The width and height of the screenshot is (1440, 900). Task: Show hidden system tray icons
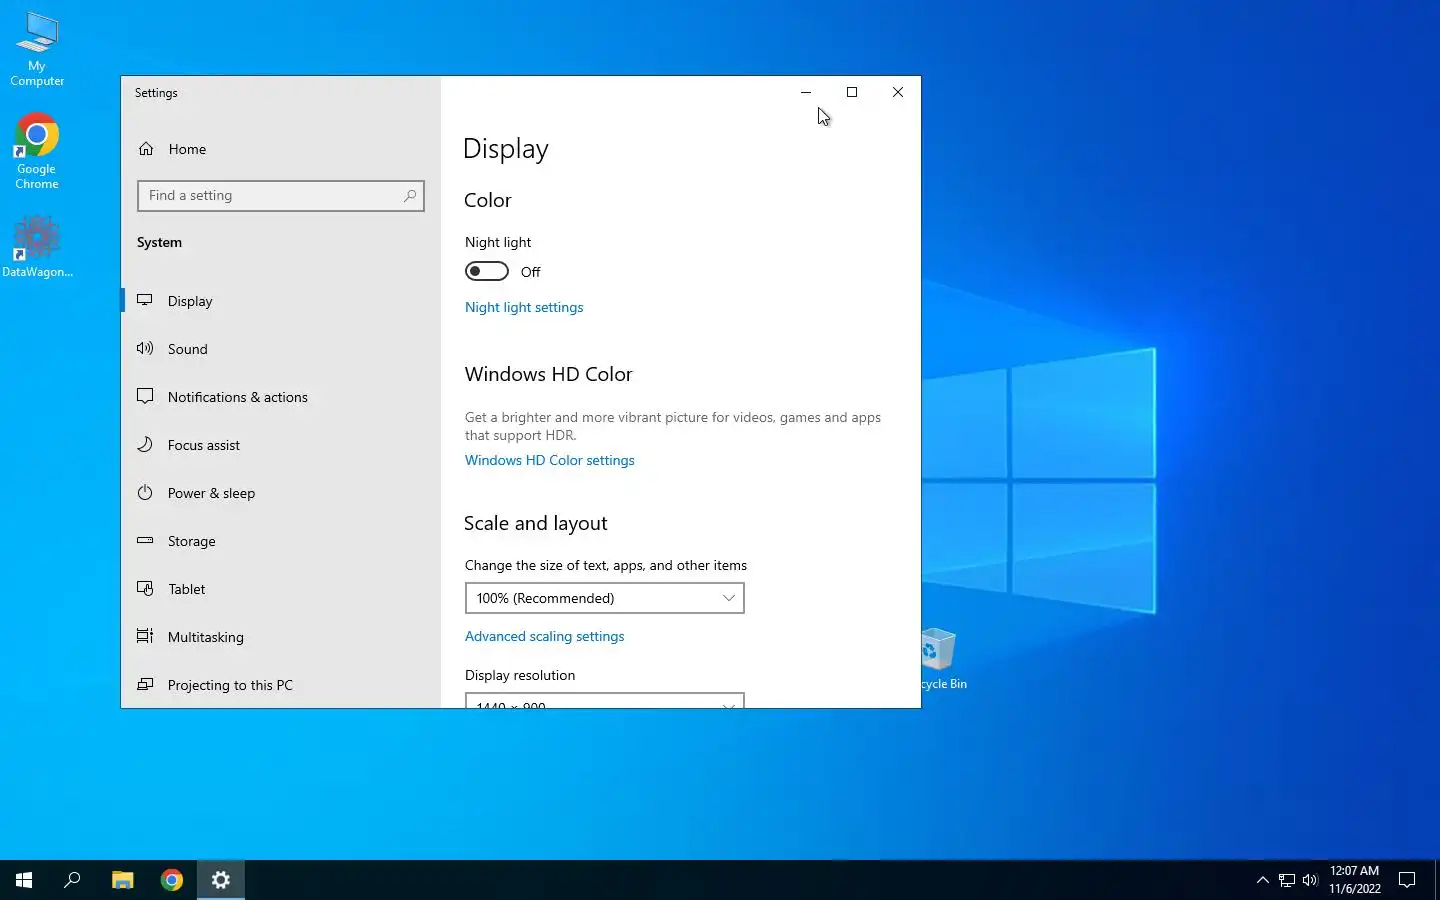coord(1262,880)
